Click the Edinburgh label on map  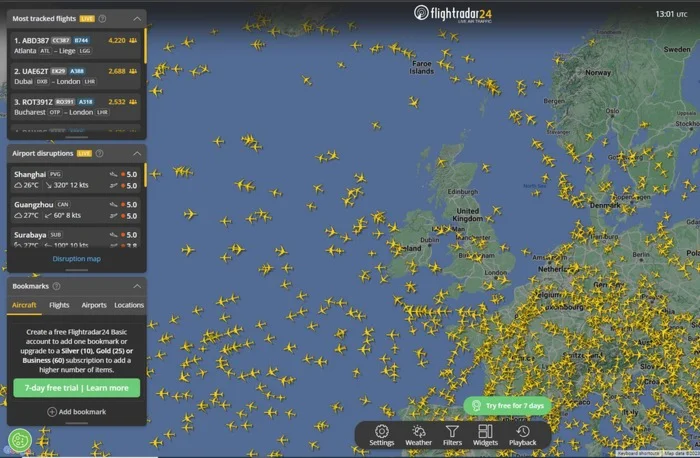click(463, 192)
